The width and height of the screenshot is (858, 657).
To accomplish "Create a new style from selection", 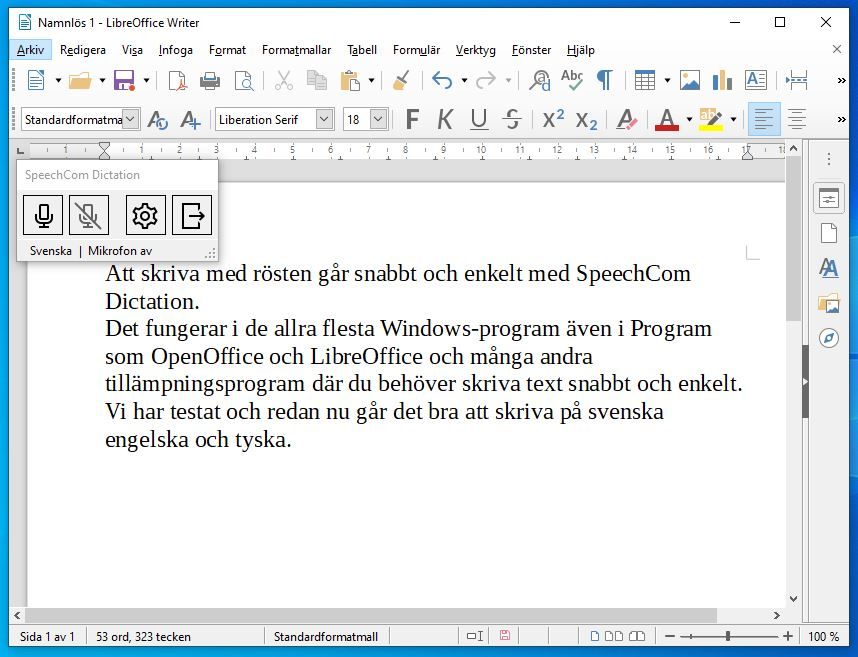I will point(190,119).
